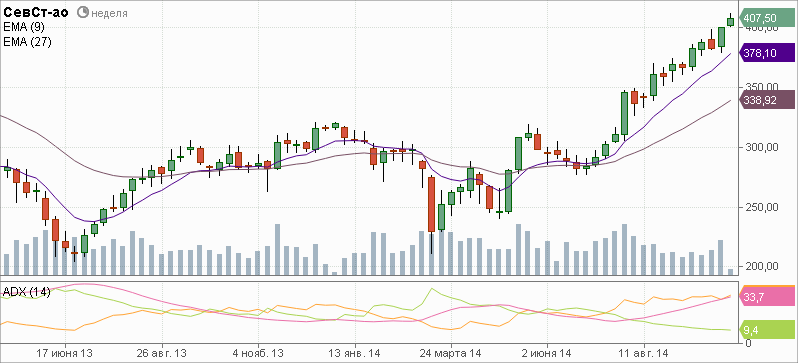The width and height of the screenshot is (798, 363).
Task: Click the 4 нояб. 13 date label
Action: point(258,353)
